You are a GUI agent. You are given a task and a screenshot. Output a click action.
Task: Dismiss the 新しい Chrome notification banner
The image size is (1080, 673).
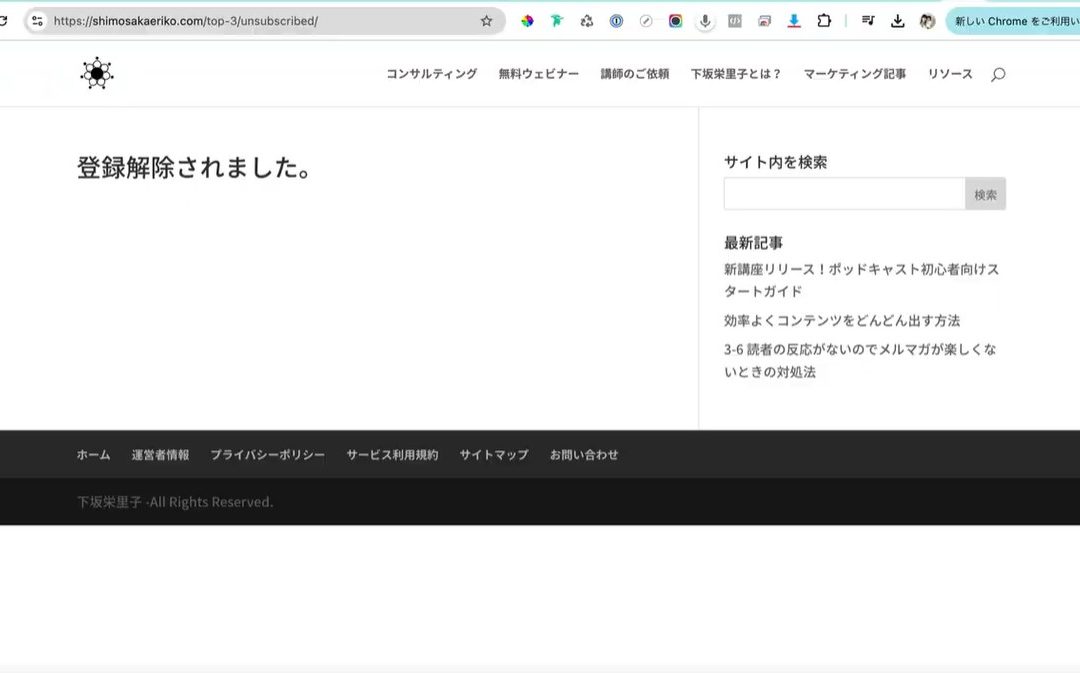[x=1020, y=20]
